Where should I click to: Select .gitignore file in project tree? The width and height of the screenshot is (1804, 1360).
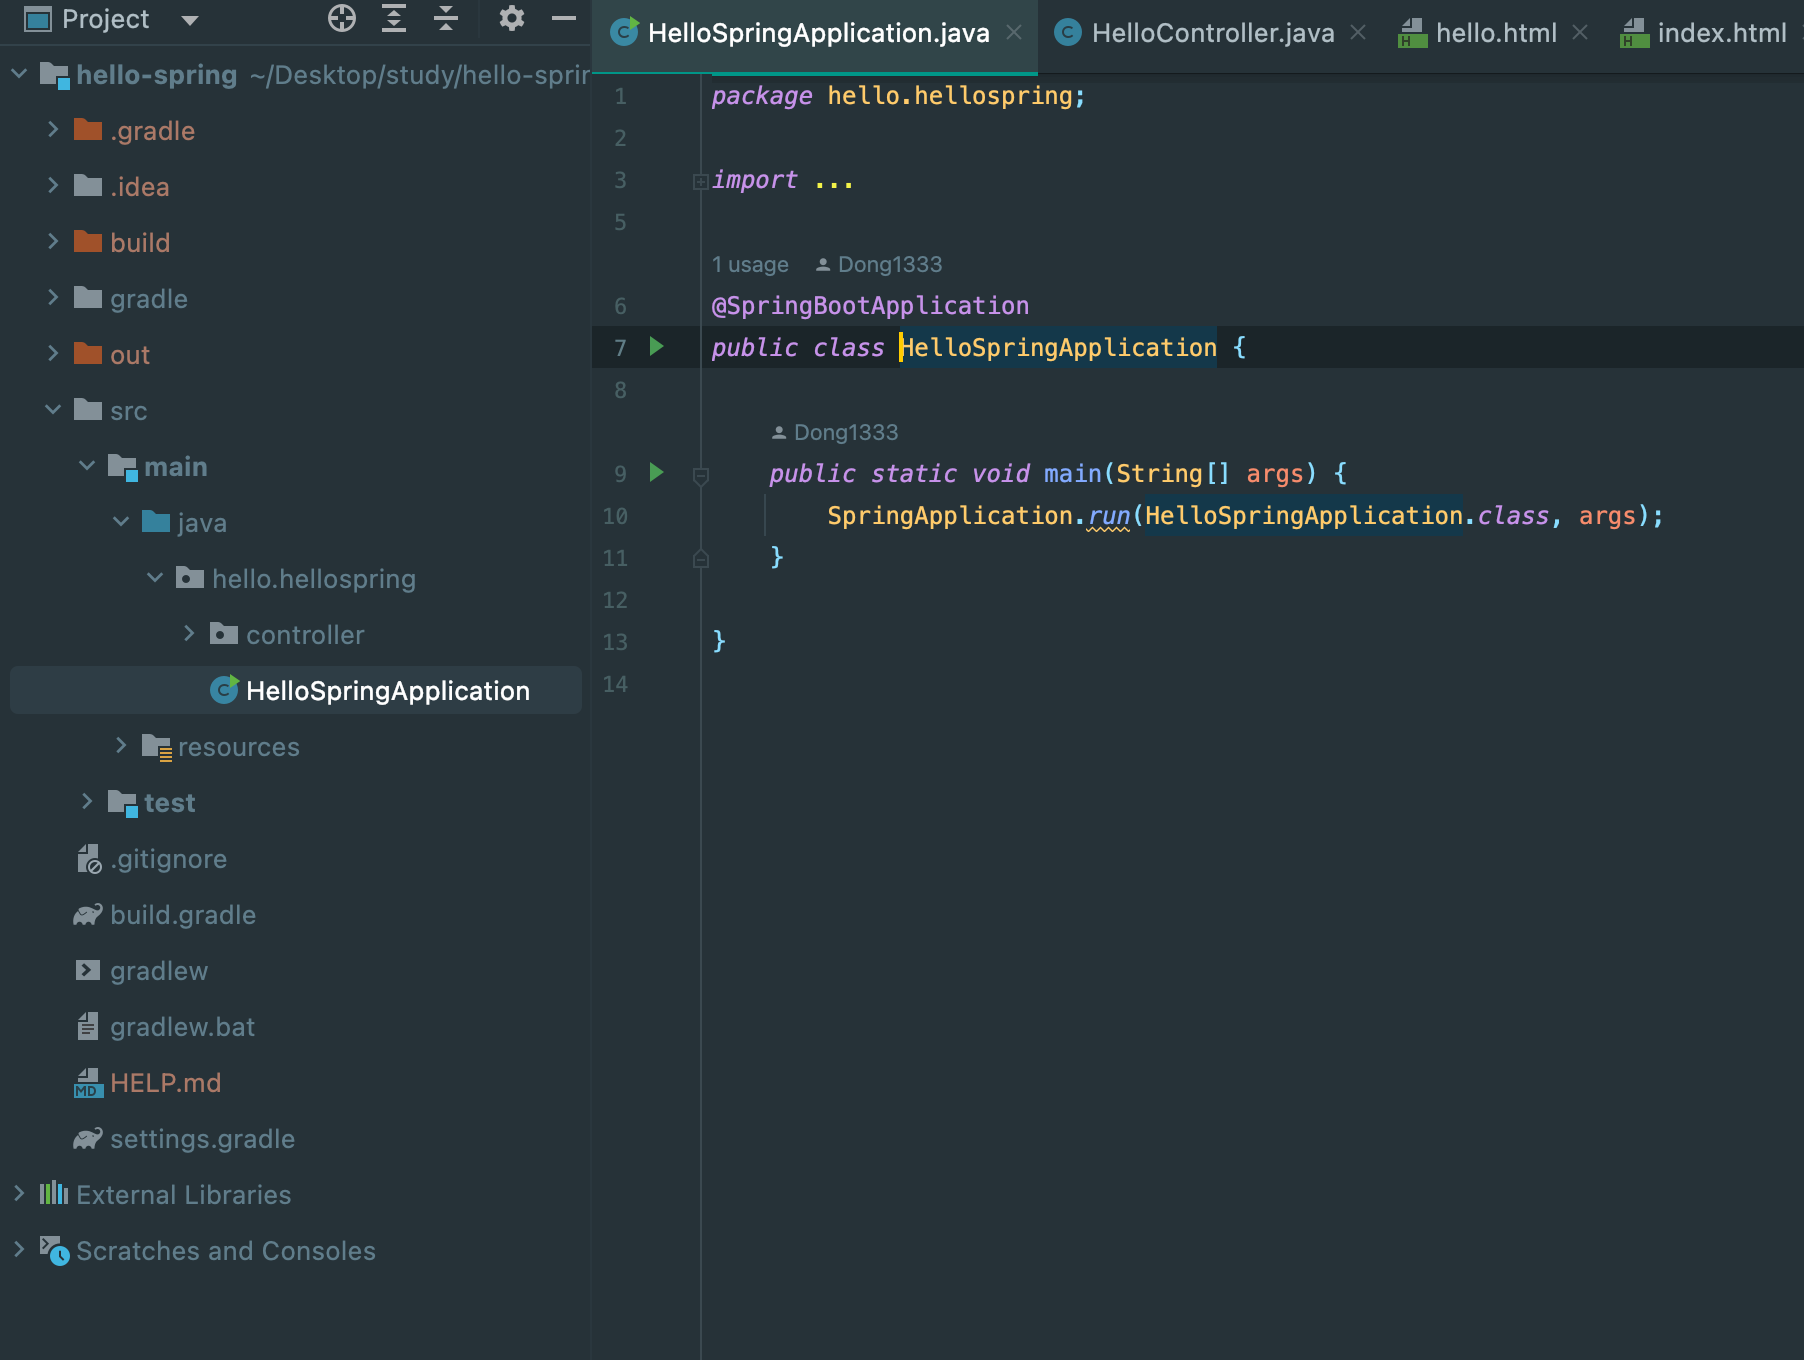pos(168,859)
